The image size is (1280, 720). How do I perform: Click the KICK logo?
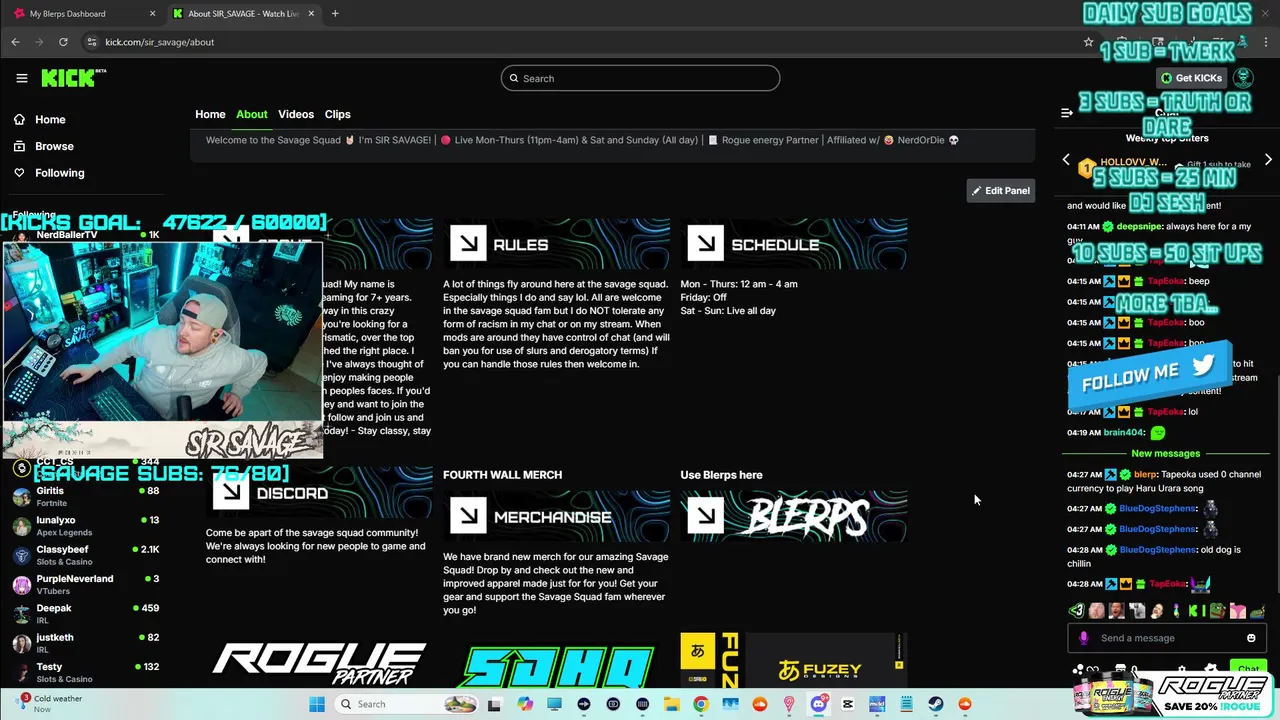73,78
